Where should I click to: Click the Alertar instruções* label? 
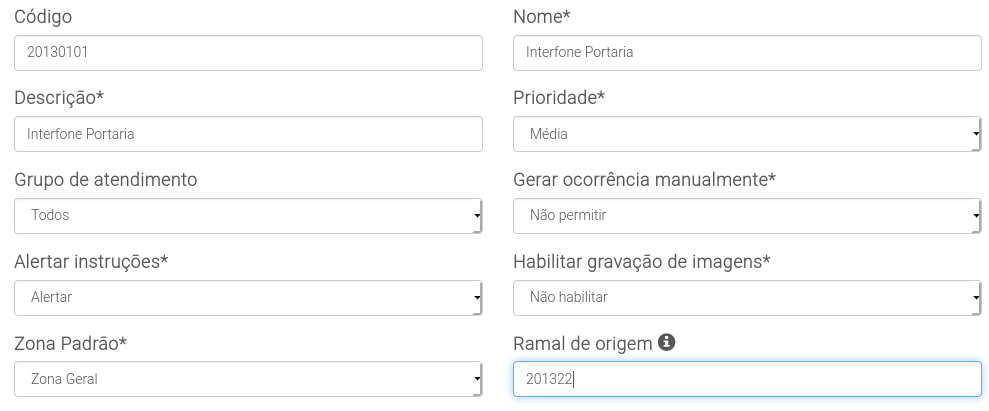91,262
